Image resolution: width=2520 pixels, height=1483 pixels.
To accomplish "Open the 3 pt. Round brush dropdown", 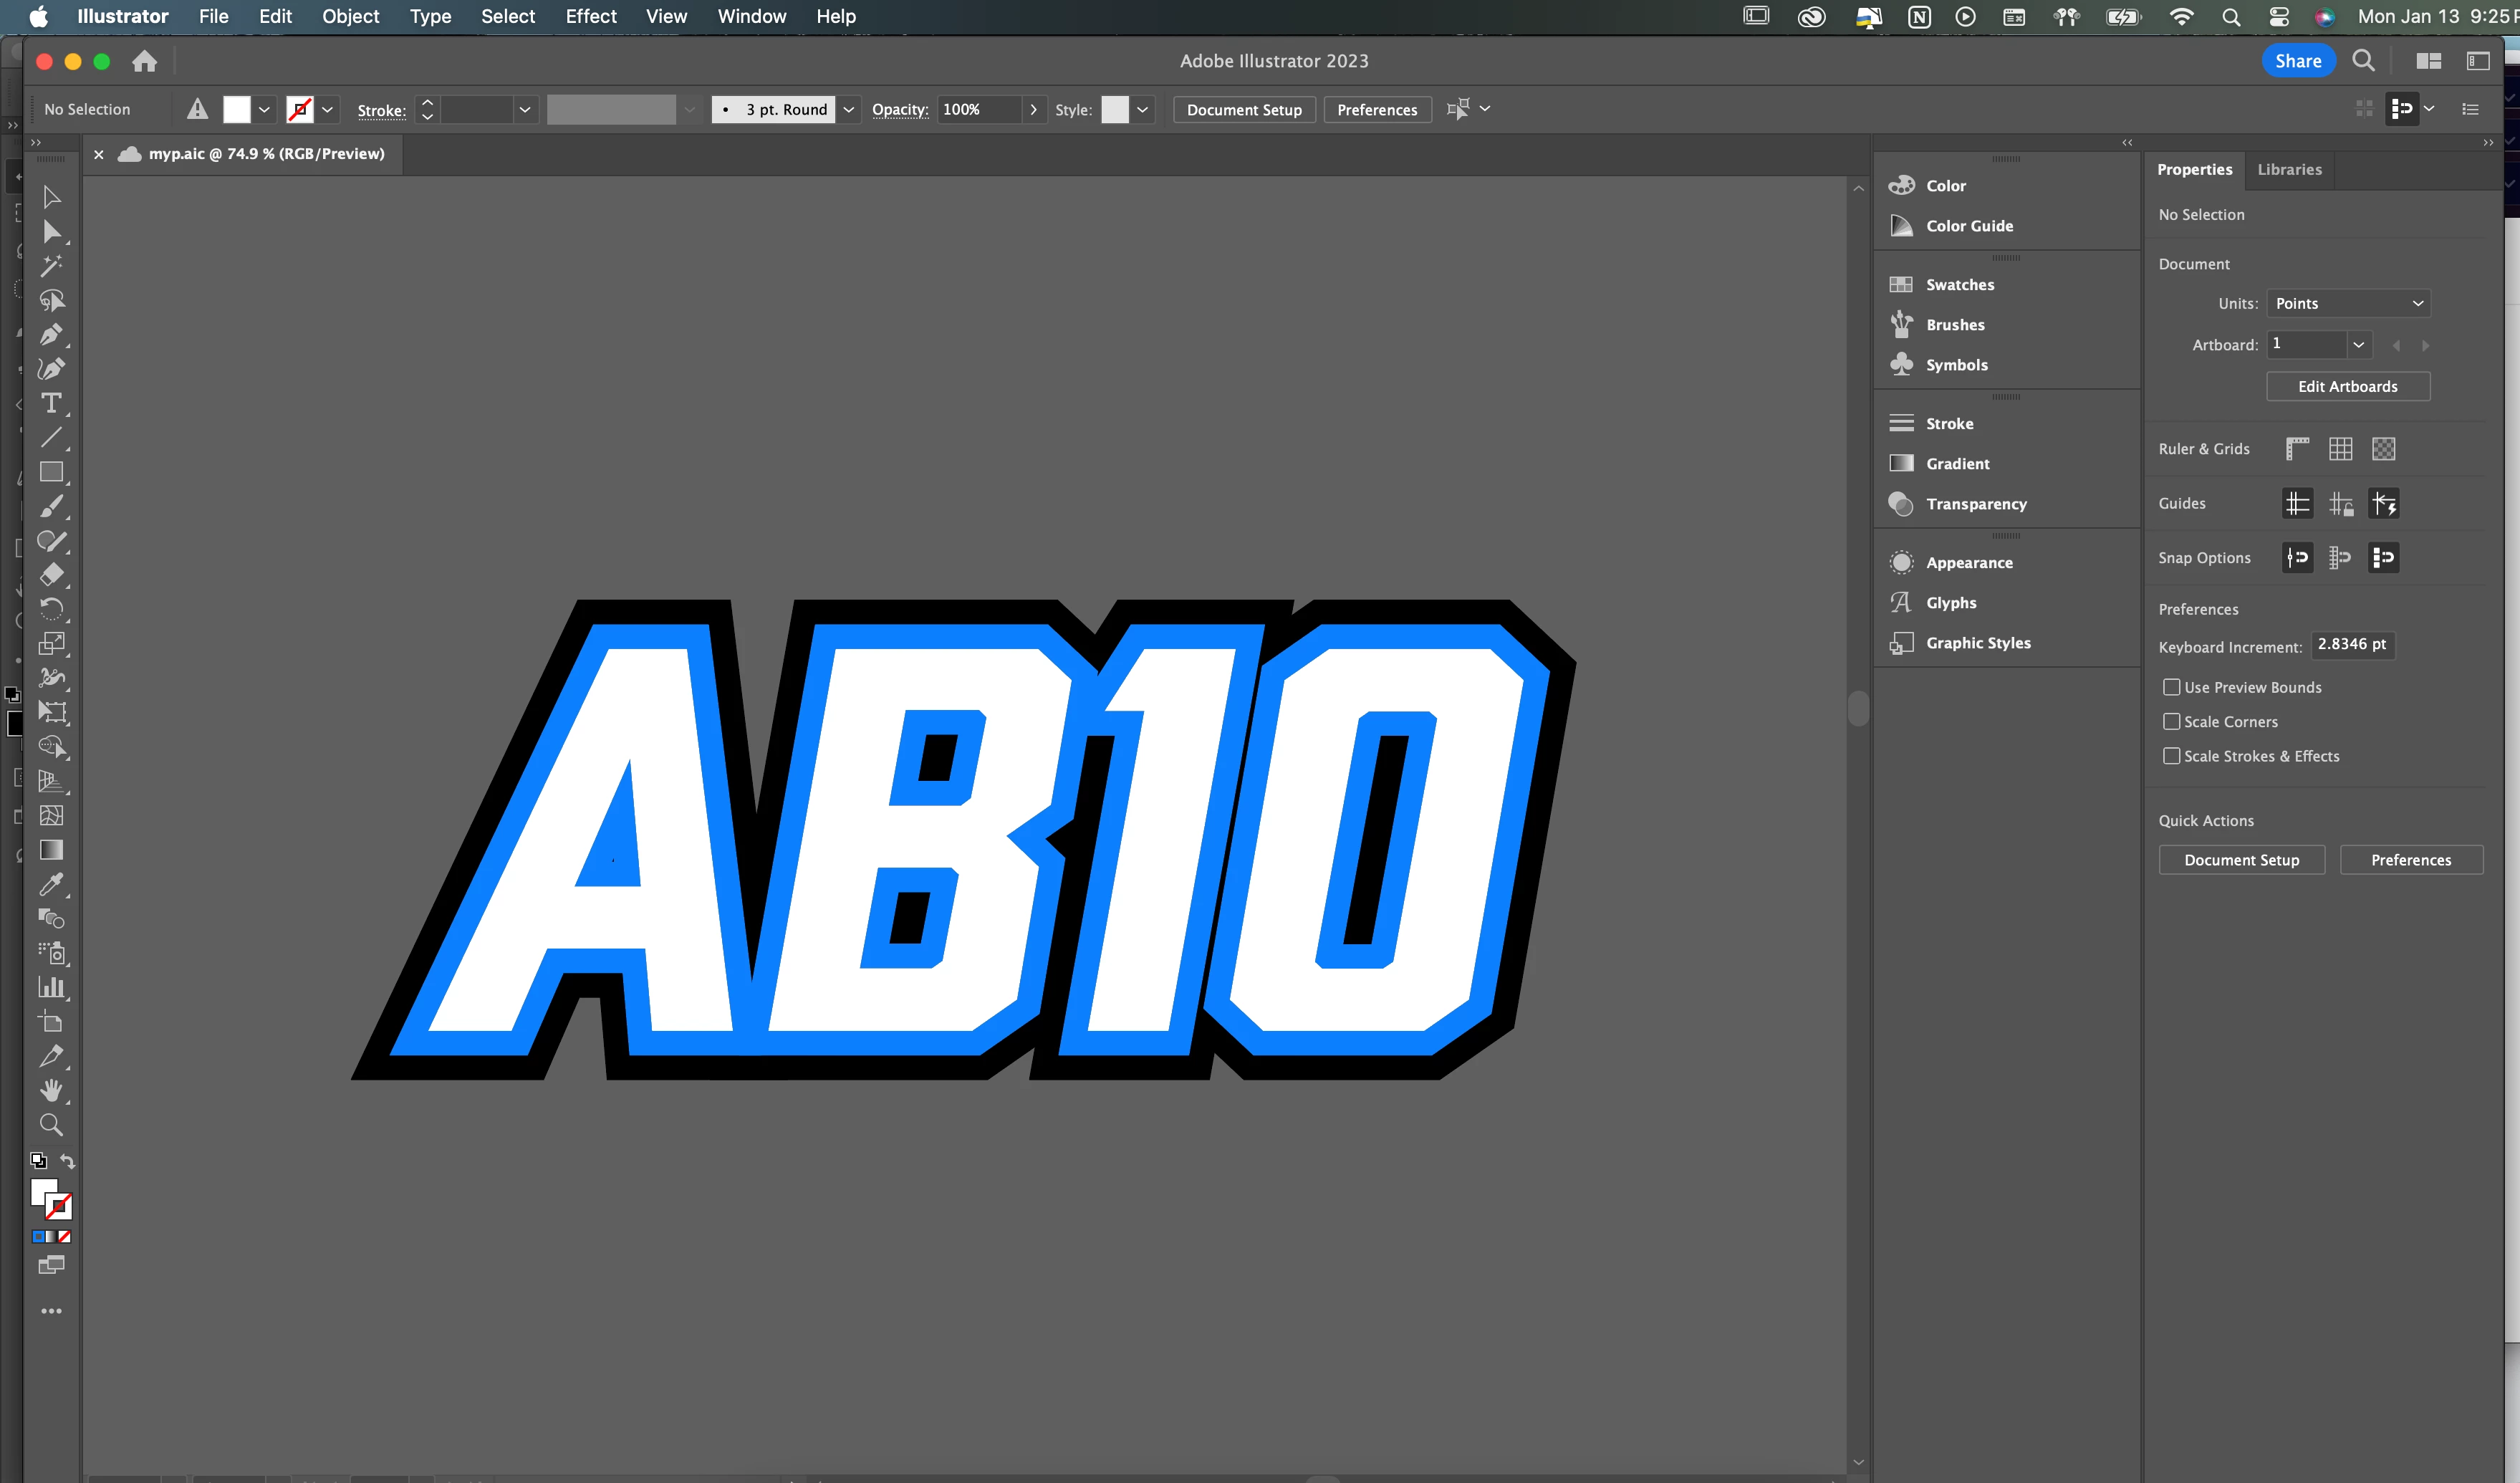I will coord(849,110).
